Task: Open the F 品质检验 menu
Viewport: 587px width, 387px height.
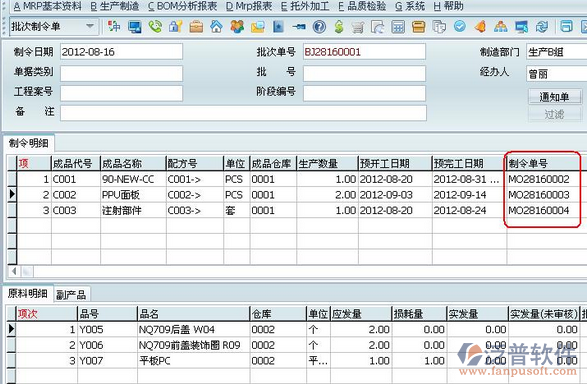Action: pos(362,6)
